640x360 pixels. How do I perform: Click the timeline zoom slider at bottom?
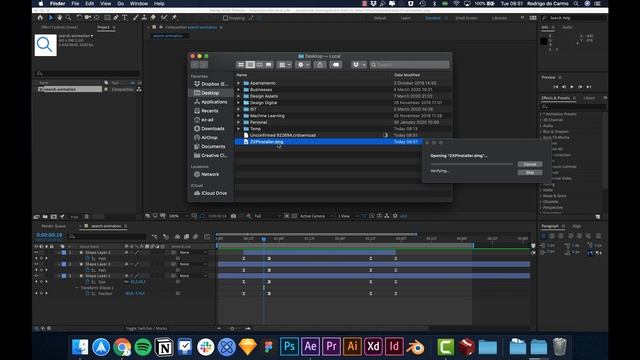coord(233,329)
